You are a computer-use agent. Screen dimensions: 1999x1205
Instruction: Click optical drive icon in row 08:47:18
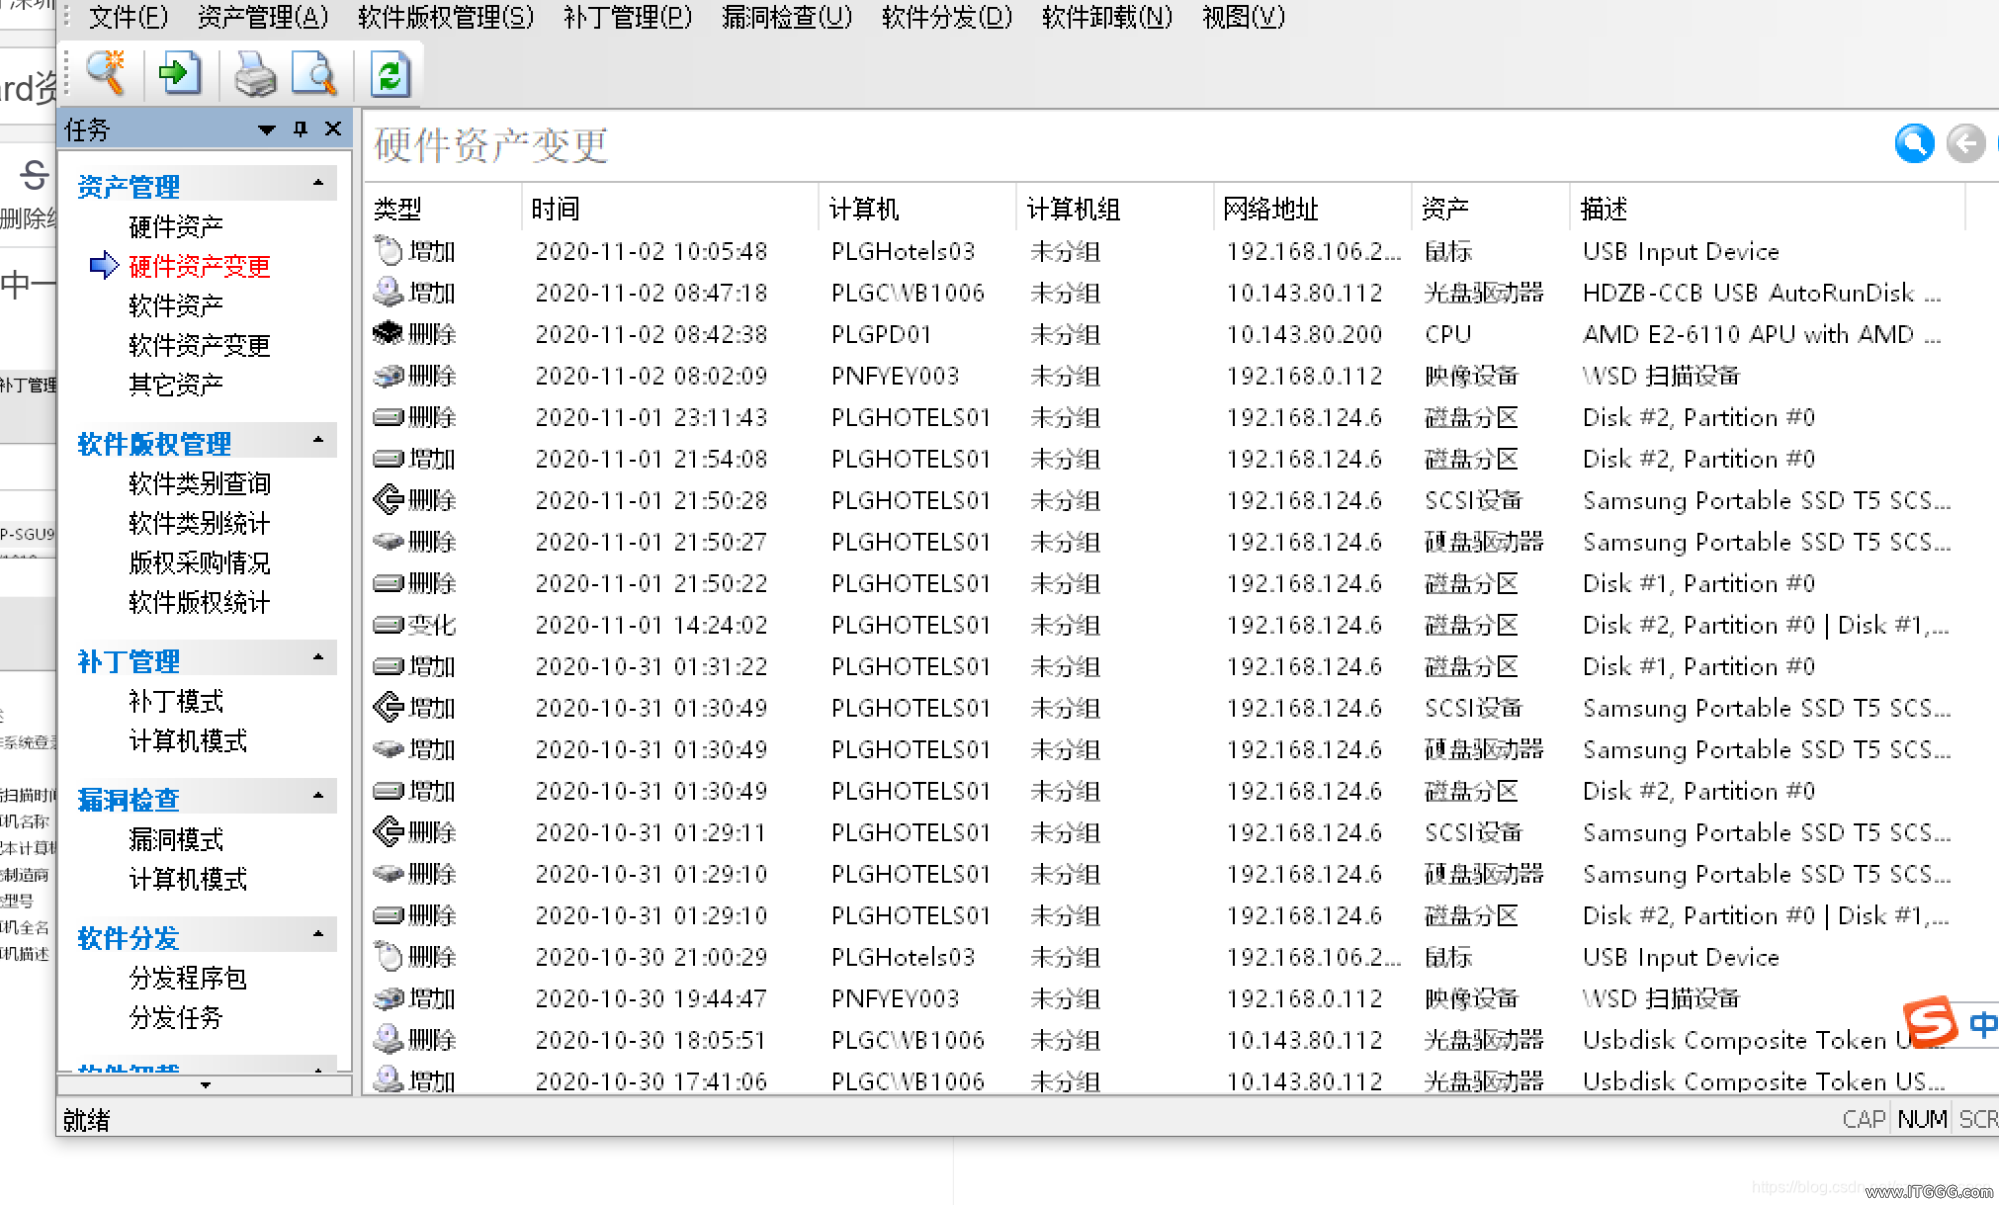388,292
